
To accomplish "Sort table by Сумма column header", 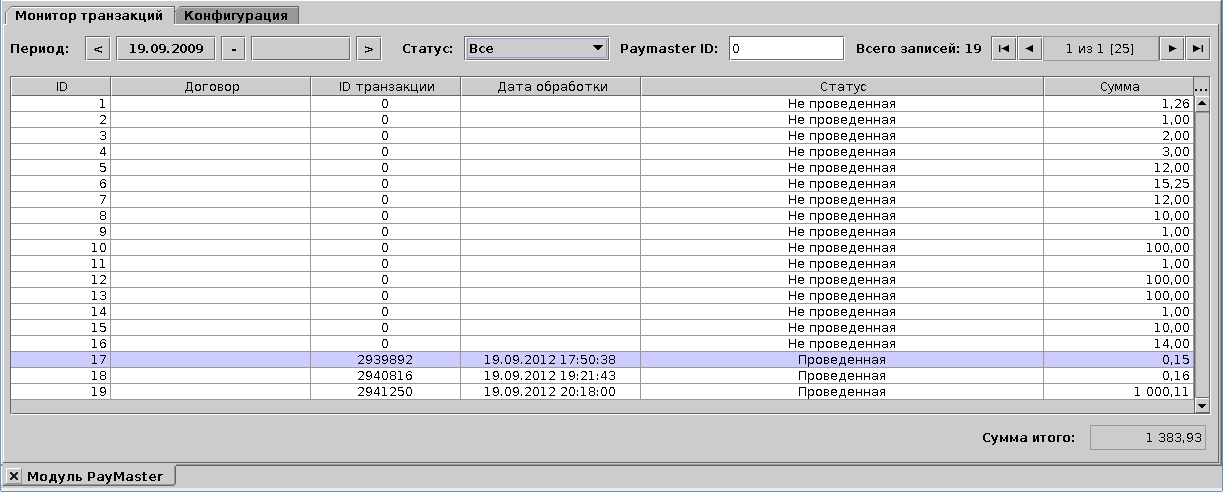I will coord(1117,87).
